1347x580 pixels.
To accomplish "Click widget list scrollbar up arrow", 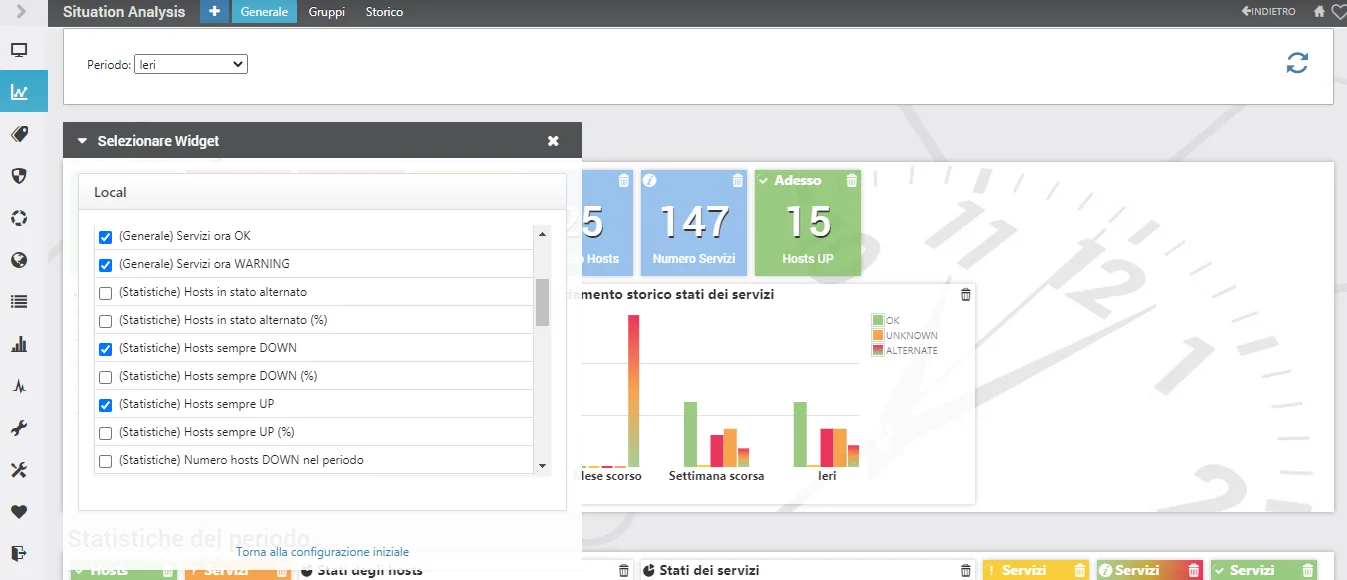I will point(543,233).
